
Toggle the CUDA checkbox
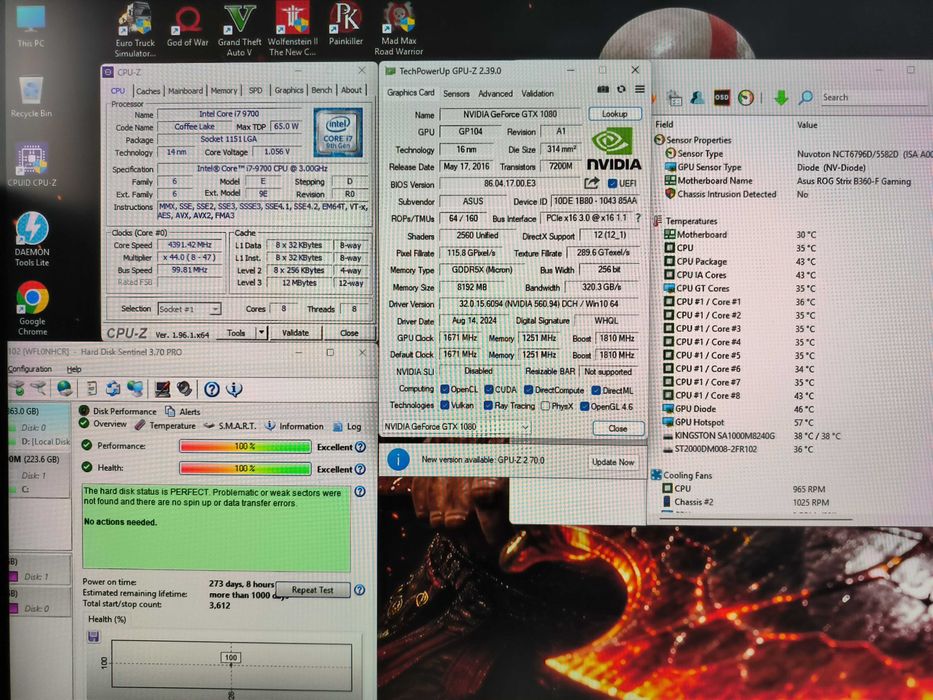(x=489, y=389)
